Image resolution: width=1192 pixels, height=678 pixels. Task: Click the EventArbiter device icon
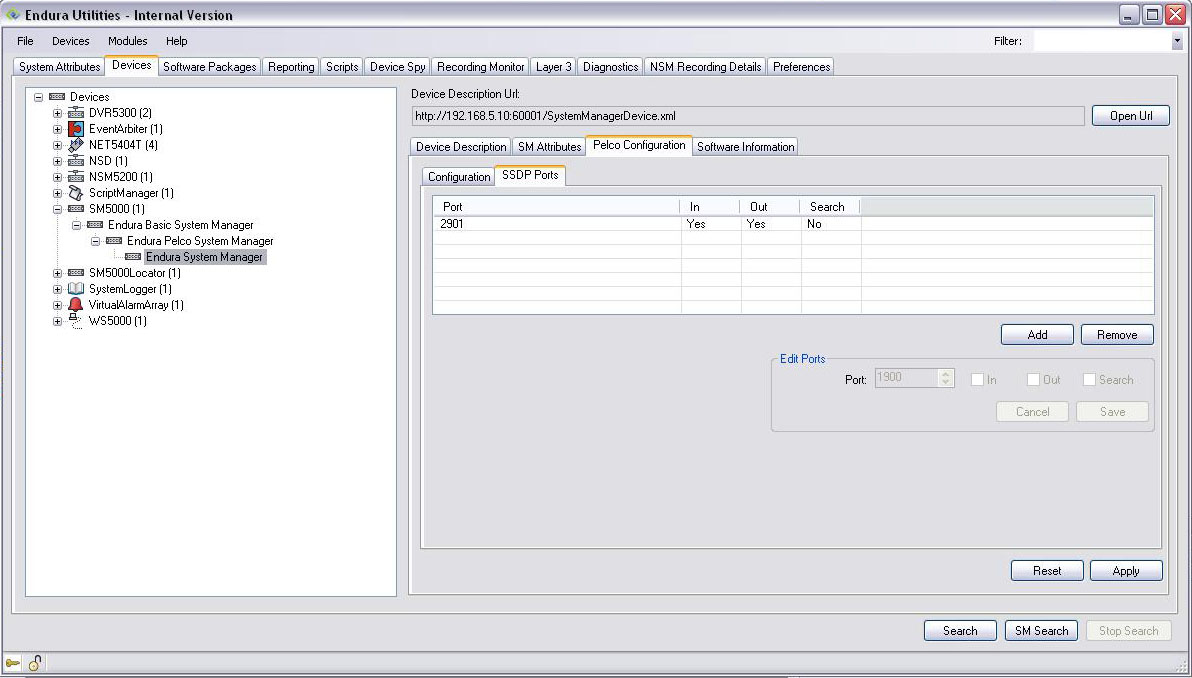tap(76, 129)
